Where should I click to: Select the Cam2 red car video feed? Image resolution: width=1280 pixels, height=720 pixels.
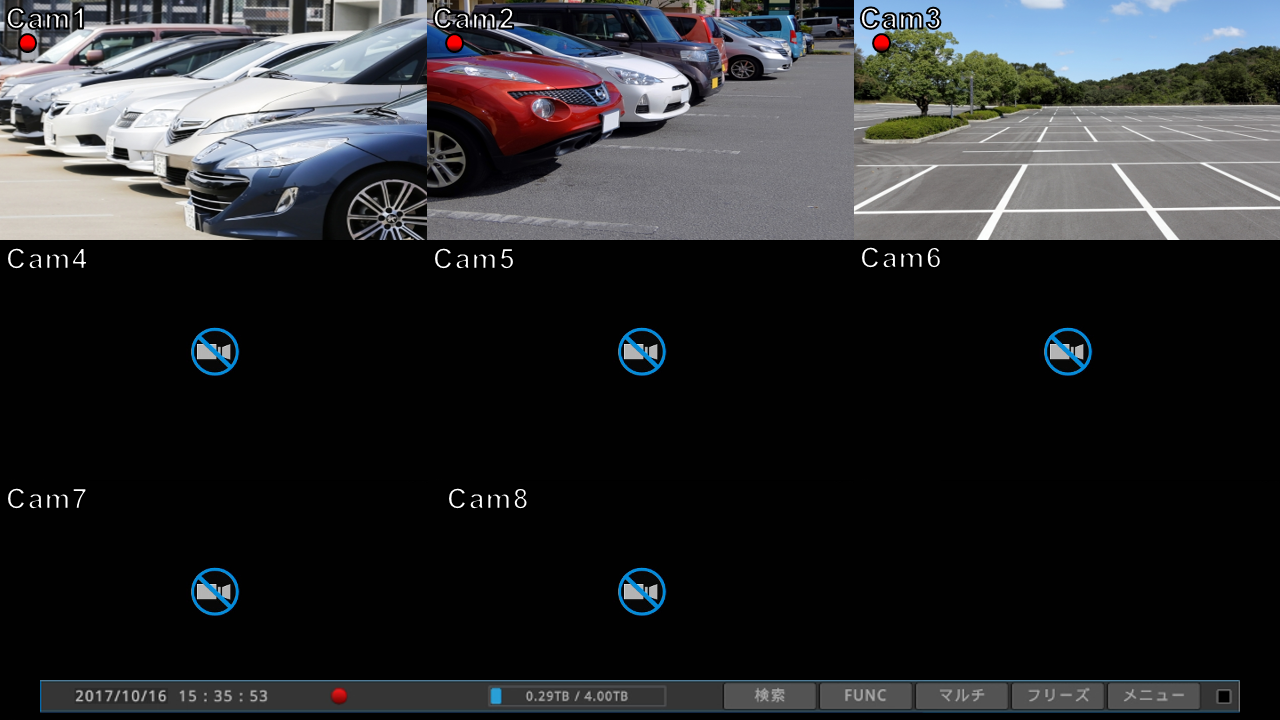[640, 120]
